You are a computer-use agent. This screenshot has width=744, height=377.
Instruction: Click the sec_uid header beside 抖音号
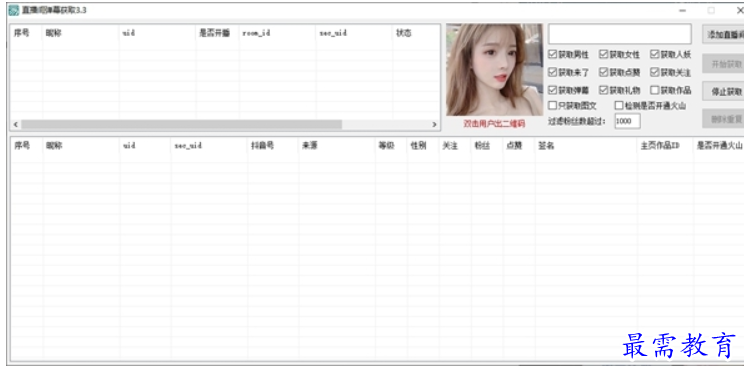click(209, 146)
